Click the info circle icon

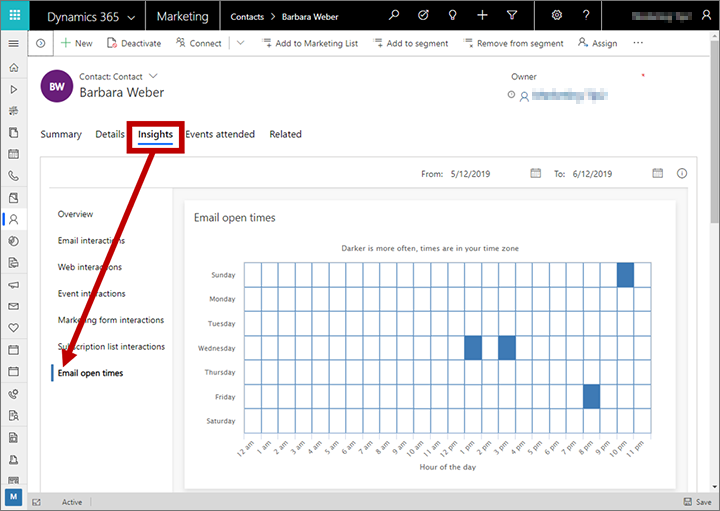click(682, 173)
